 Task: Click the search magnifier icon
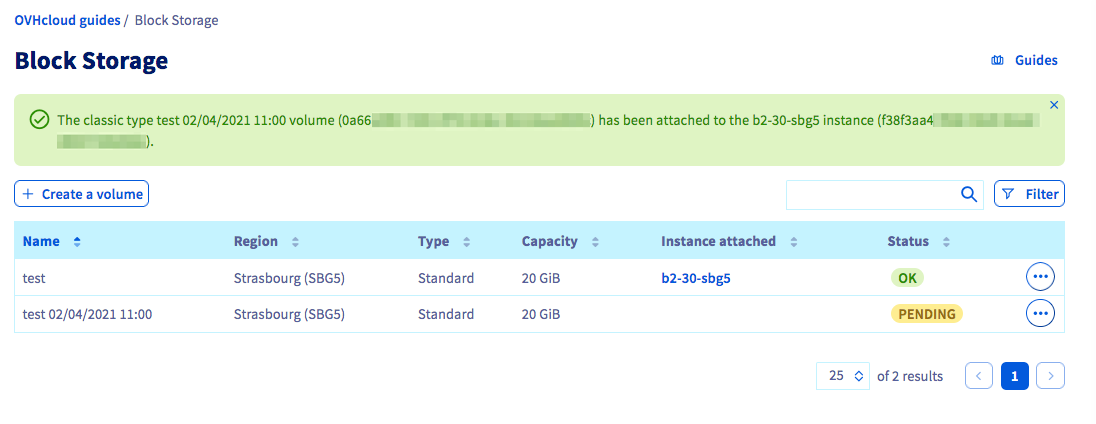(968, 195)
